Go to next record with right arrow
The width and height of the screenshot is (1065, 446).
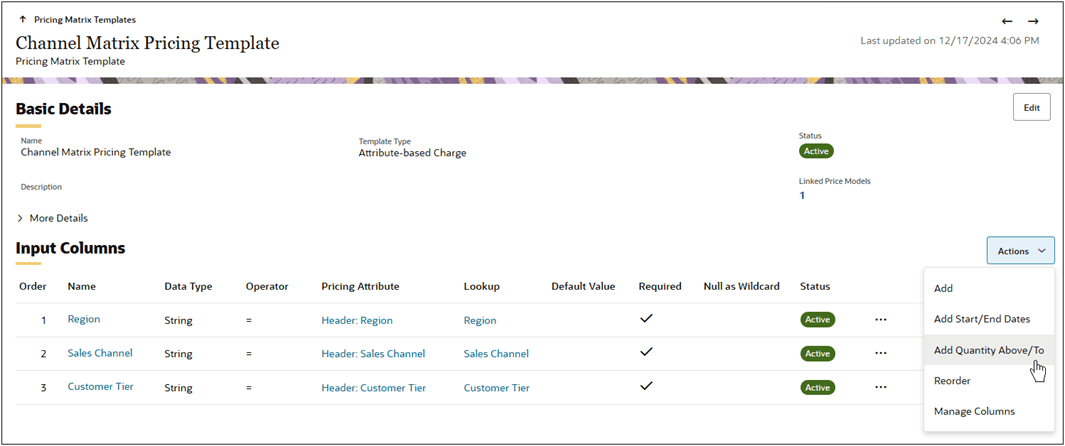point(1033,21)
